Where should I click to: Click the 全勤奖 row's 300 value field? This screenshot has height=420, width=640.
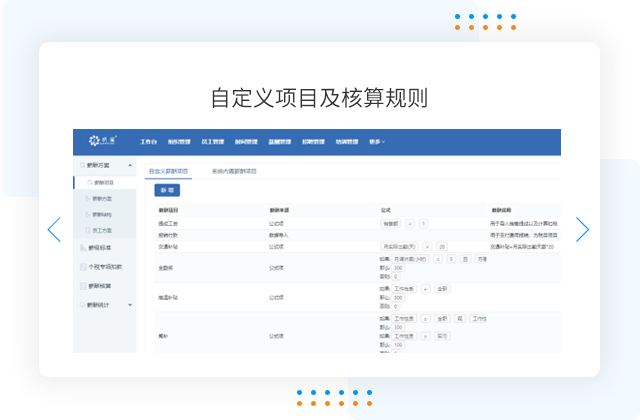pos(399,268)
